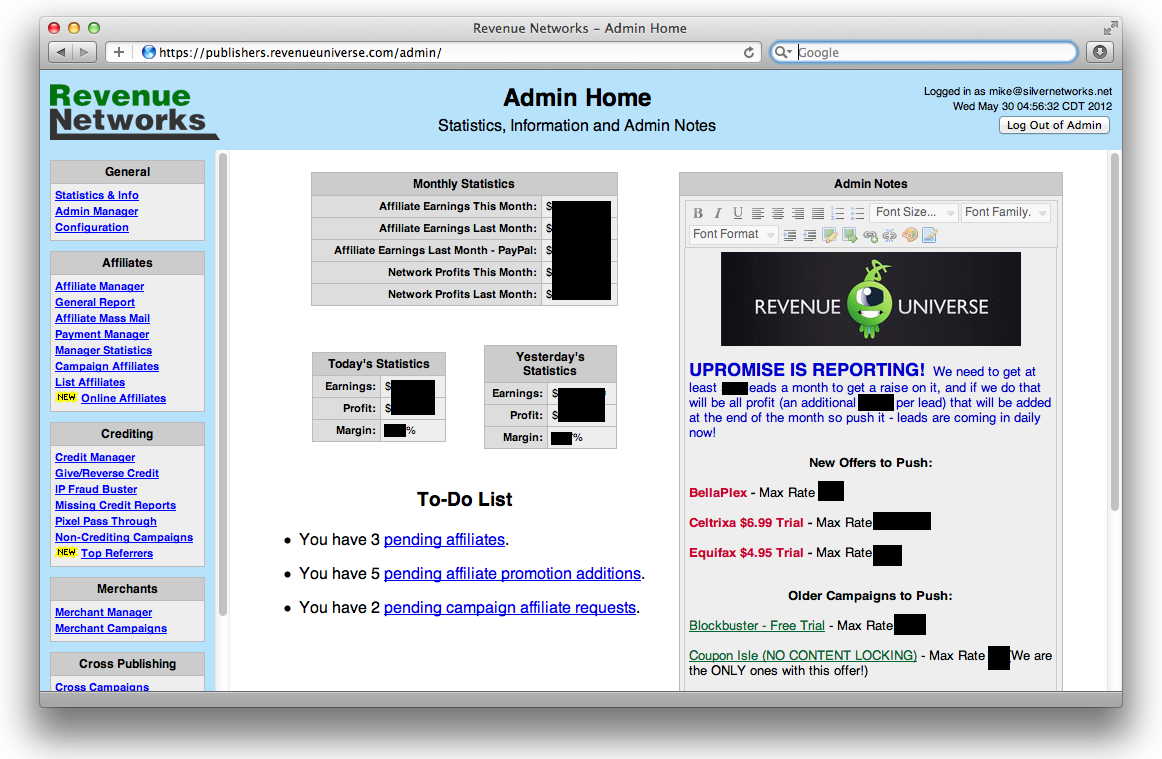Insert unordered bullet list in Admin Notes
This screenshot has height=759, width=1162.
click(857, 213)
